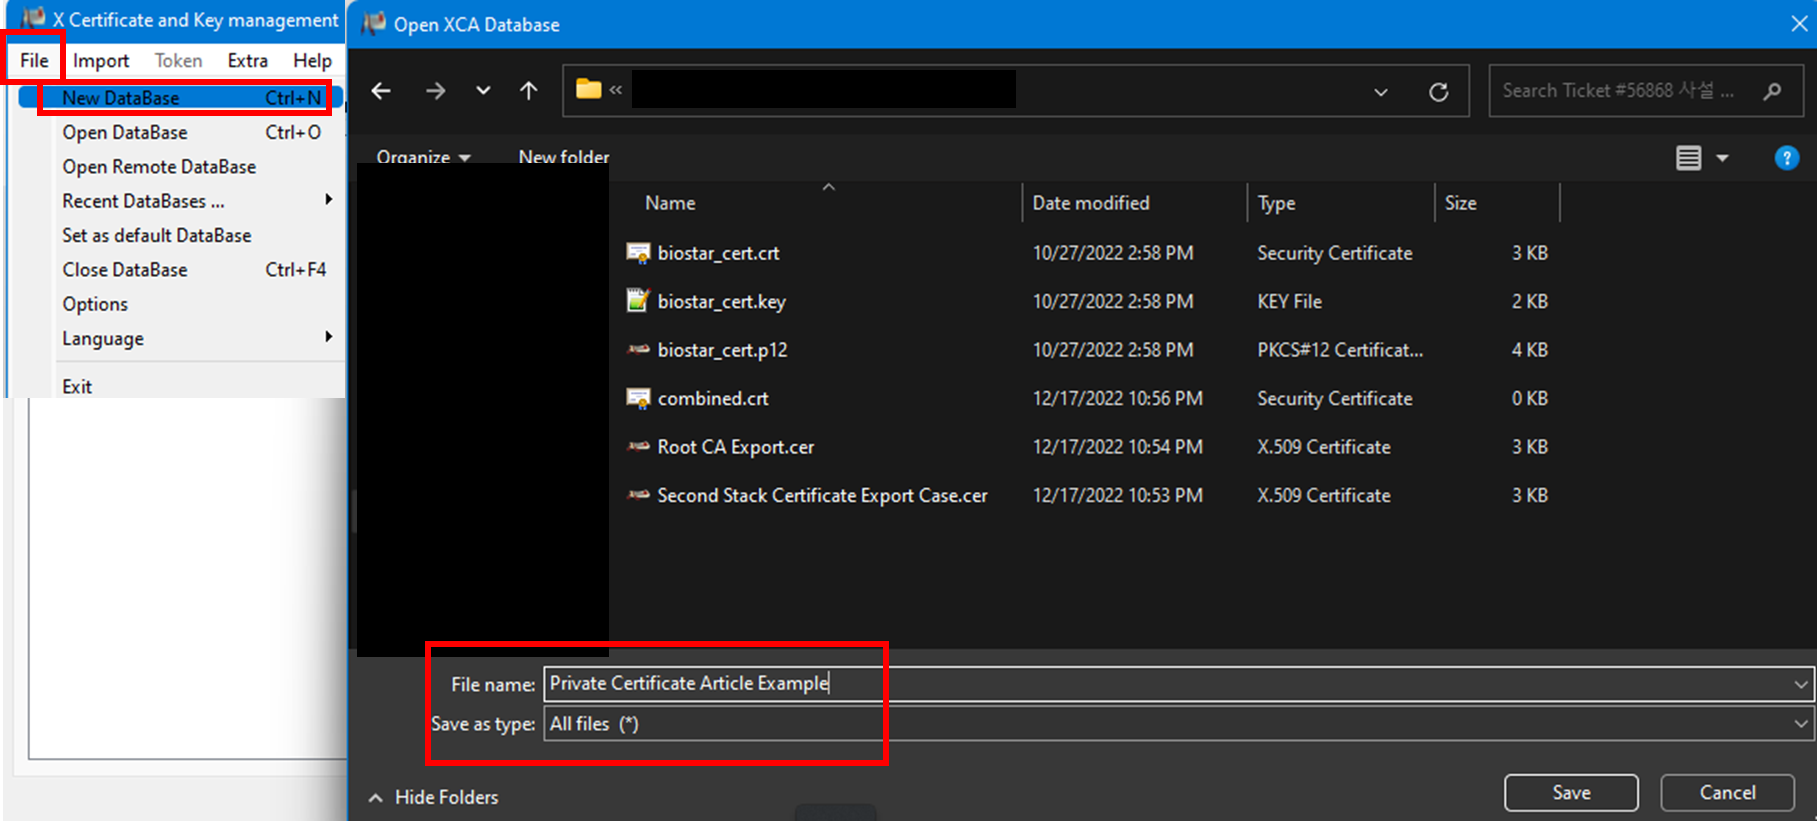Open the blue Help question icon

pos(1787,158)
